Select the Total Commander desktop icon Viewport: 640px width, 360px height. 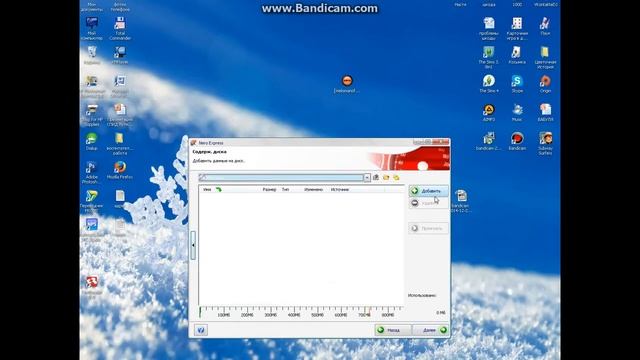tap(120, 29)
